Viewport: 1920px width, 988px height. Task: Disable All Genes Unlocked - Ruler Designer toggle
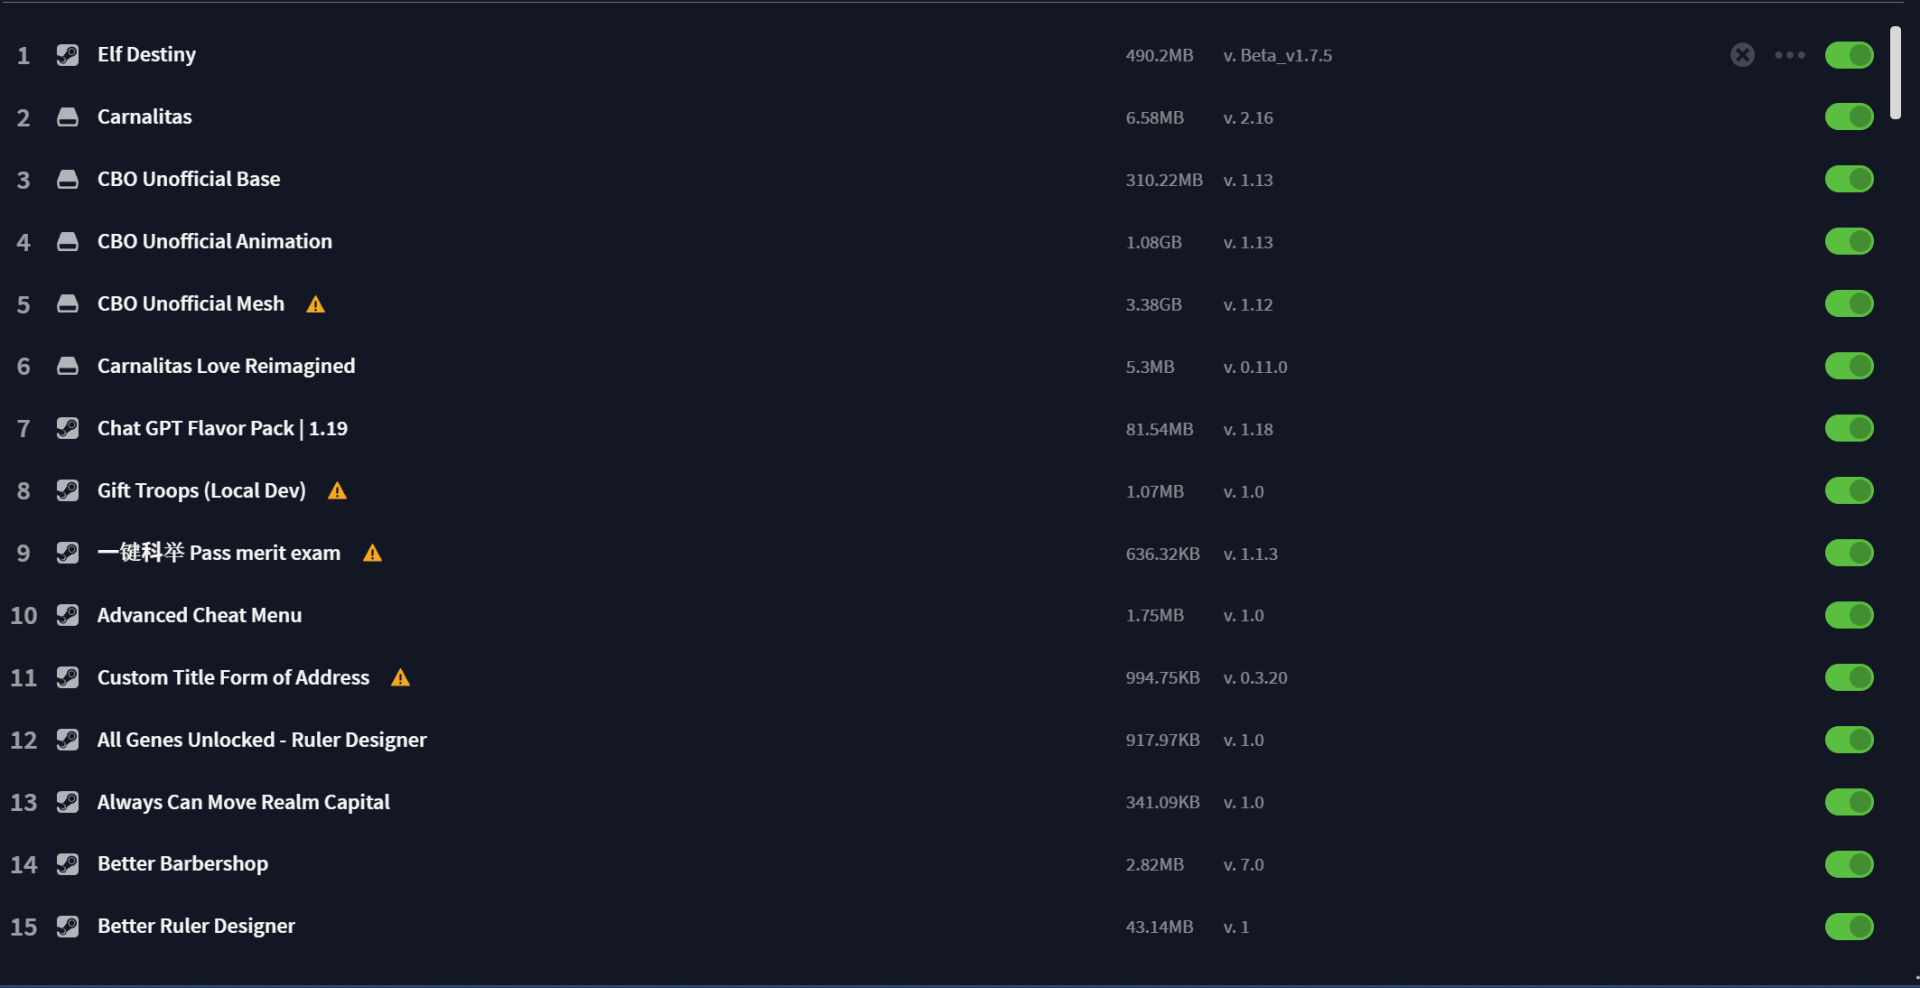tap(1849, 740)
